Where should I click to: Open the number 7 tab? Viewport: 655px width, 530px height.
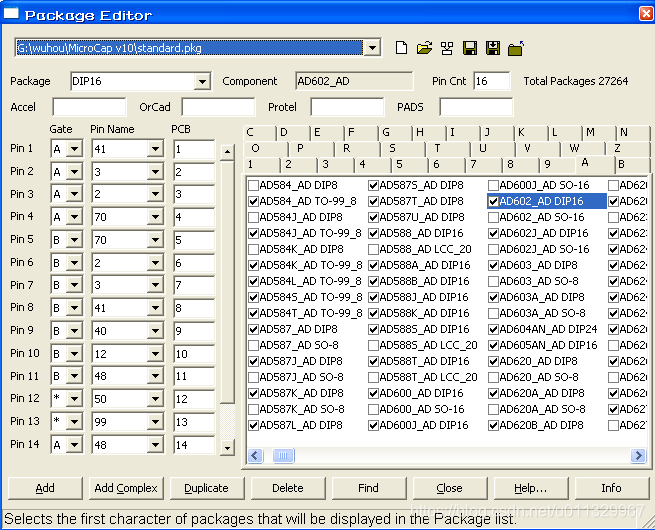483,165
